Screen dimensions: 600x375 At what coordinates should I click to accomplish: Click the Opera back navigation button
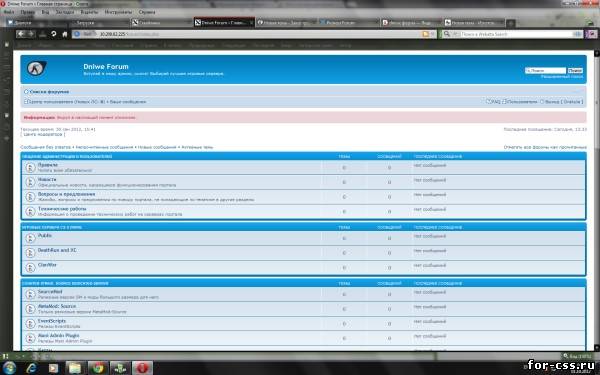pos(21,34)
